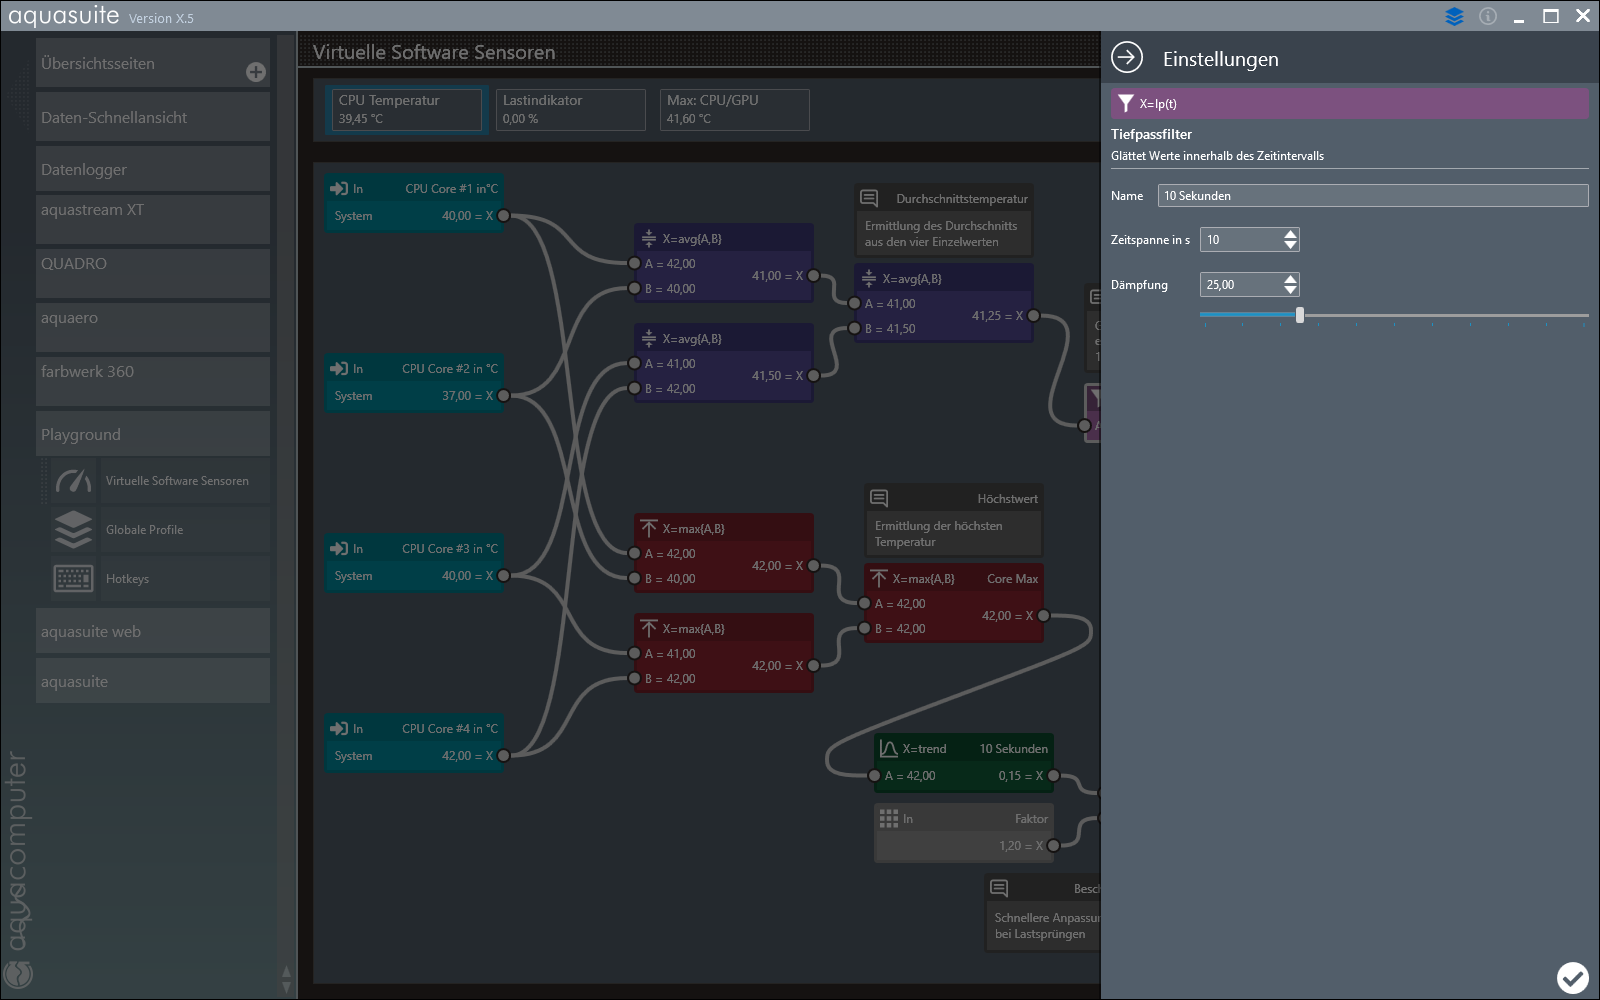Open the layers stack icon in title bar
This screenshot has height=1000, width=1600.
coord(1454,16)
